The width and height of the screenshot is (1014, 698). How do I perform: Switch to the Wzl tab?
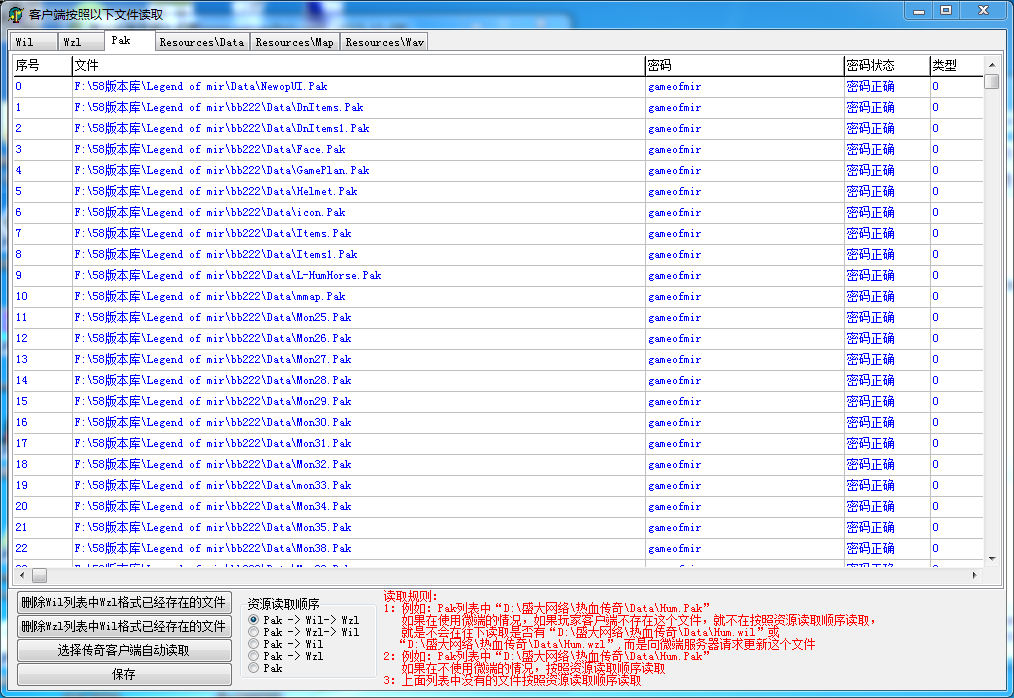[81, 42]
